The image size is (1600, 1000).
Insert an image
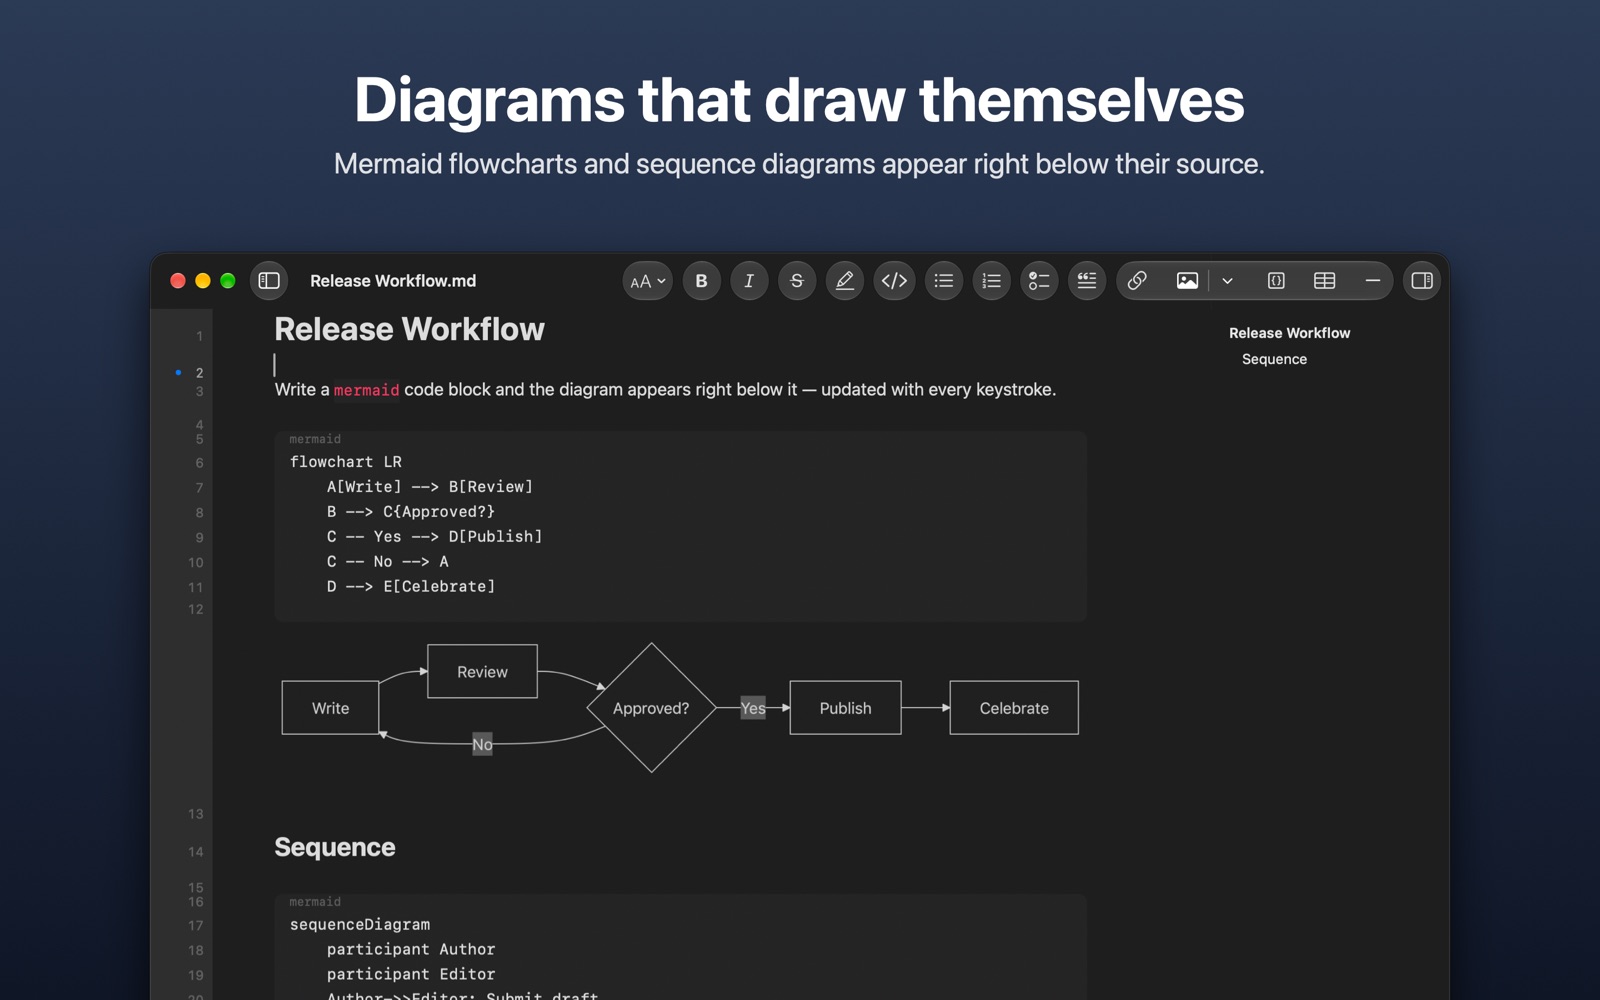pyautogui.click(x=1187, y=281)
